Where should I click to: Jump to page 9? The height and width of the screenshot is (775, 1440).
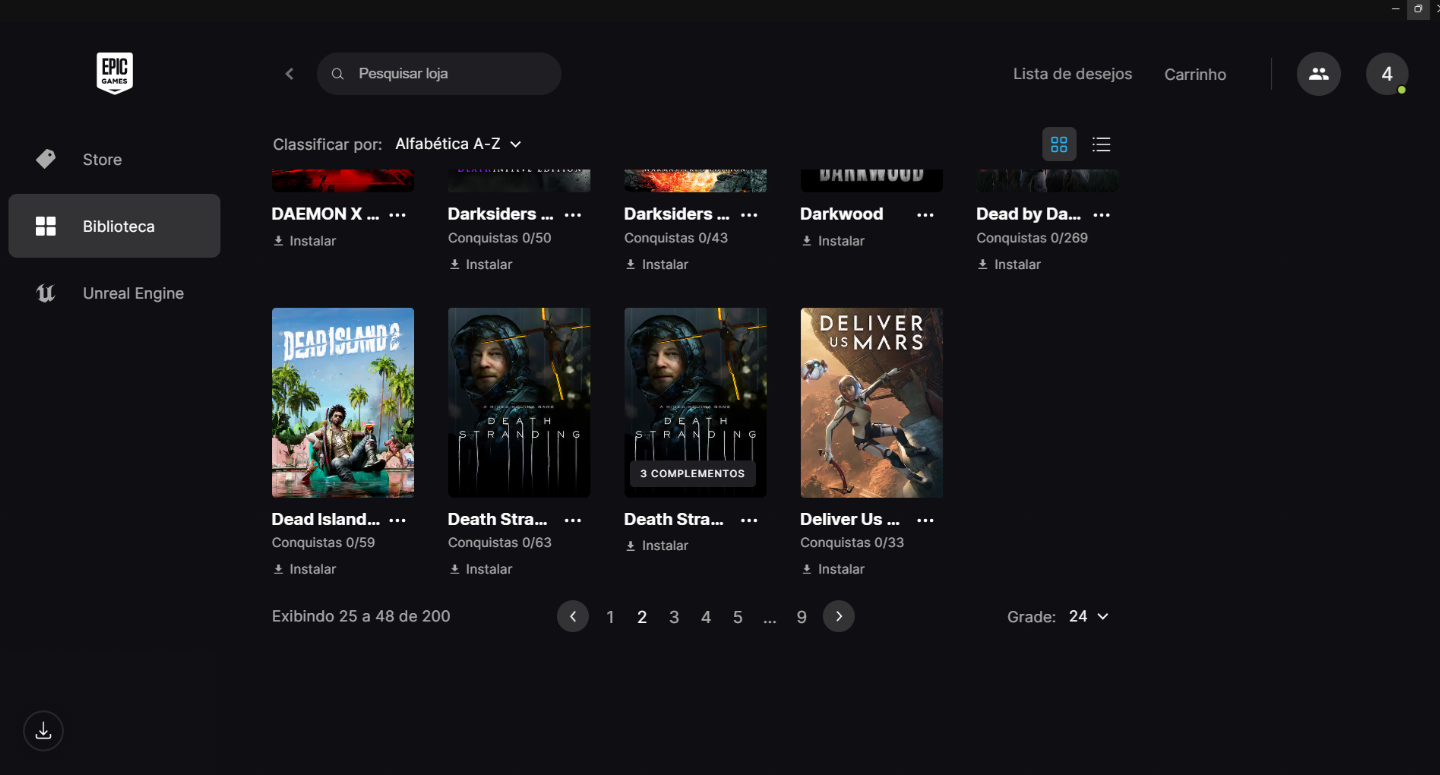click(x=801, y=617)
